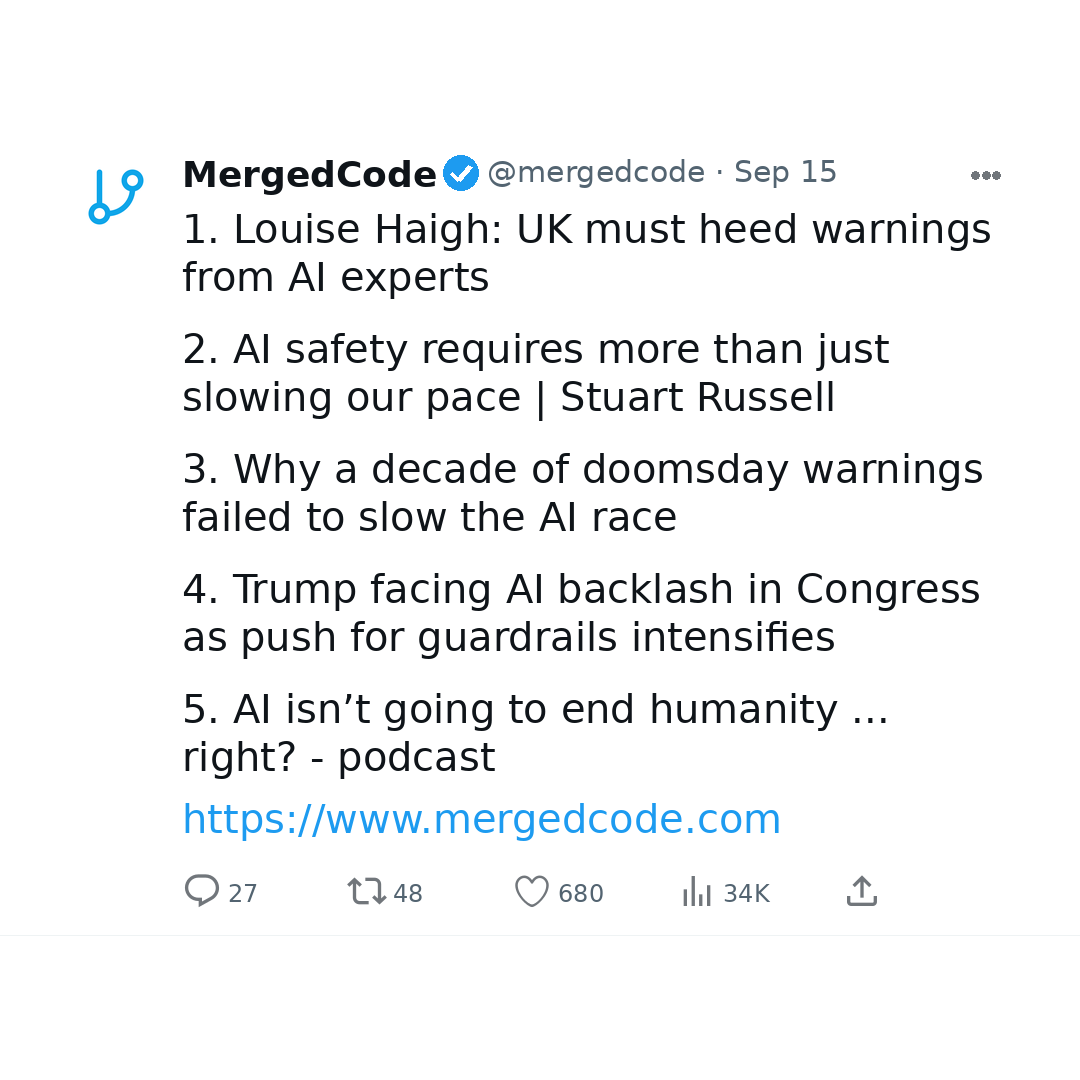Click the reply speech bubble icon
1080x1080 pixels.
[202, 891]
